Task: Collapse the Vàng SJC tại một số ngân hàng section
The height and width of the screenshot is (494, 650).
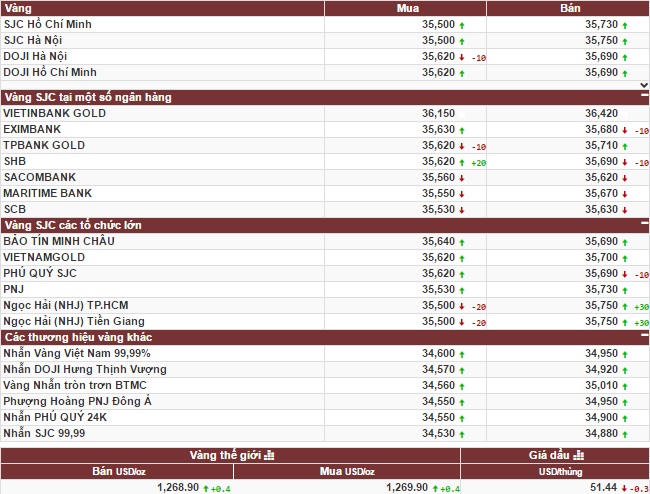Action: point(643,97)
